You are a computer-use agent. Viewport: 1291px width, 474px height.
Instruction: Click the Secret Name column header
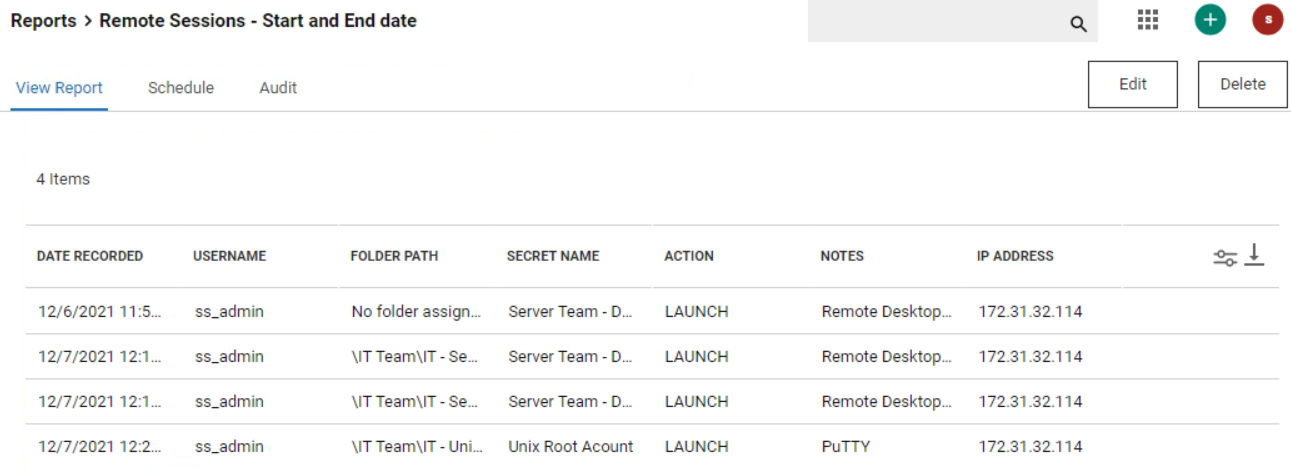click(x=553, y=256)
